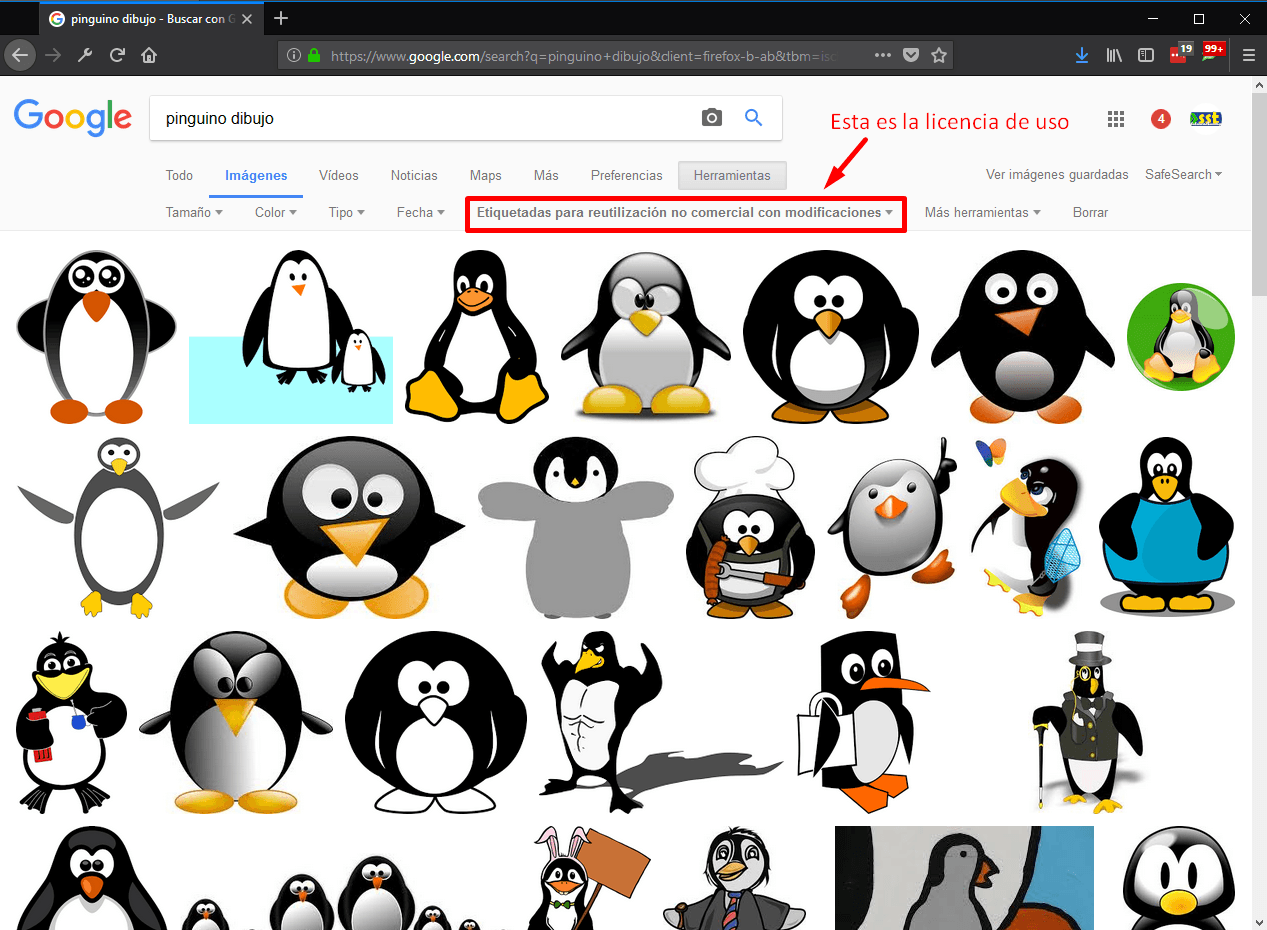Viewport: 1267px width, 930px height.
Task: Open the flat-winged skinny penguin thumbnail
Action: (x=118, y=527)
